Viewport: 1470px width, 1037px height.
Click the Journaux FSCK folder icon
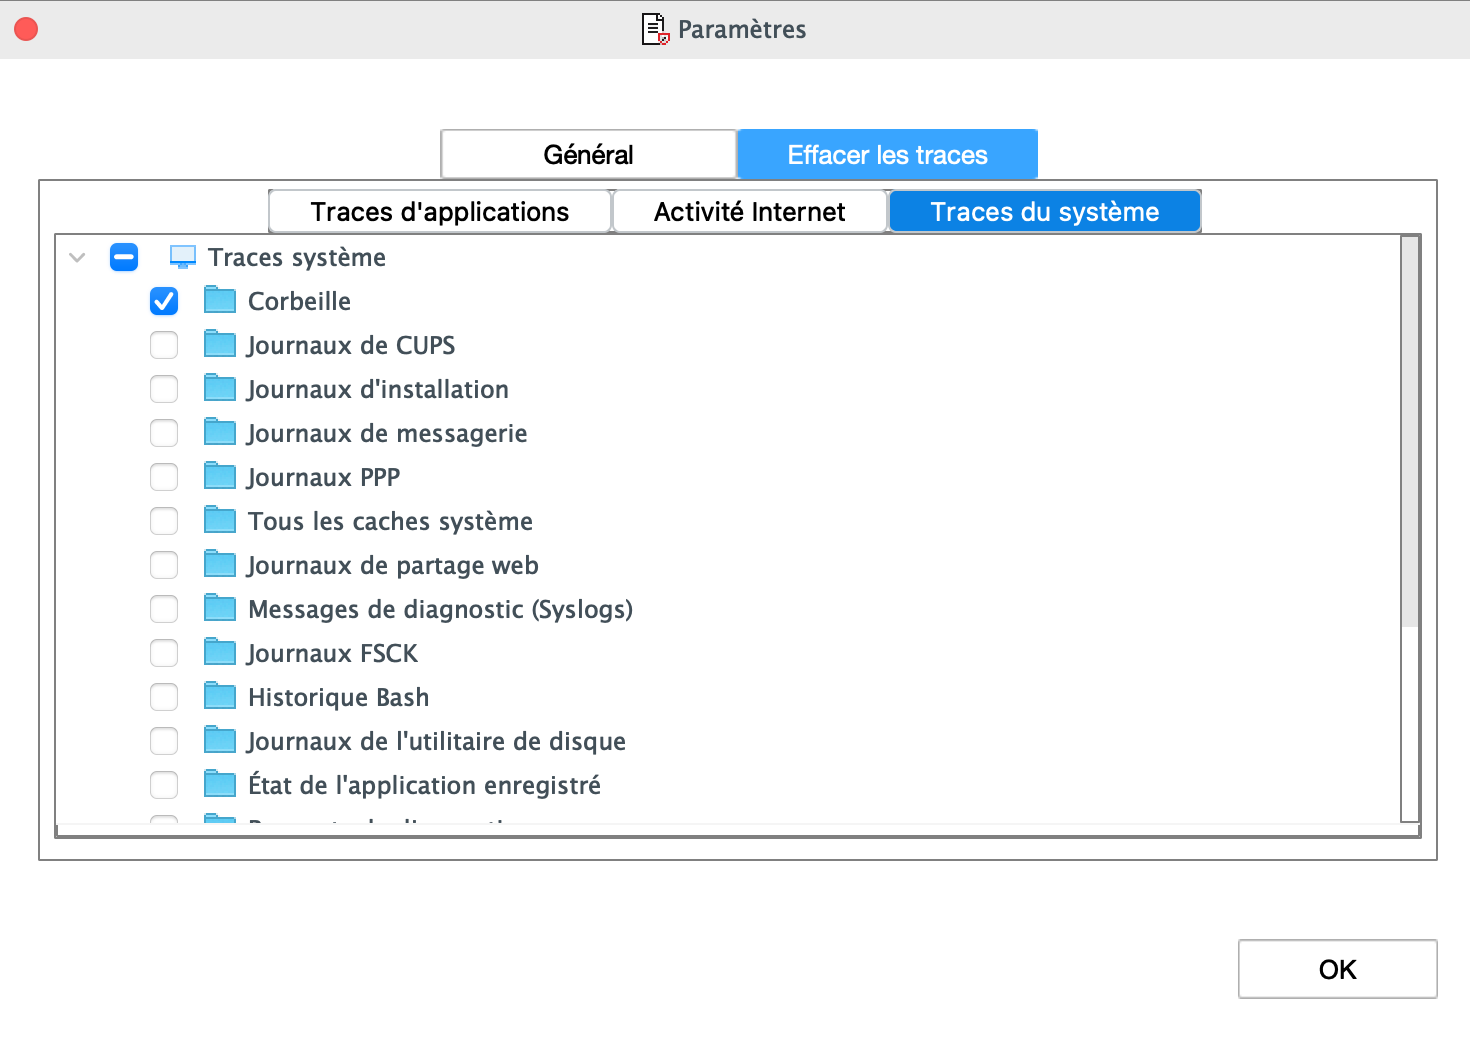point(220,652)
